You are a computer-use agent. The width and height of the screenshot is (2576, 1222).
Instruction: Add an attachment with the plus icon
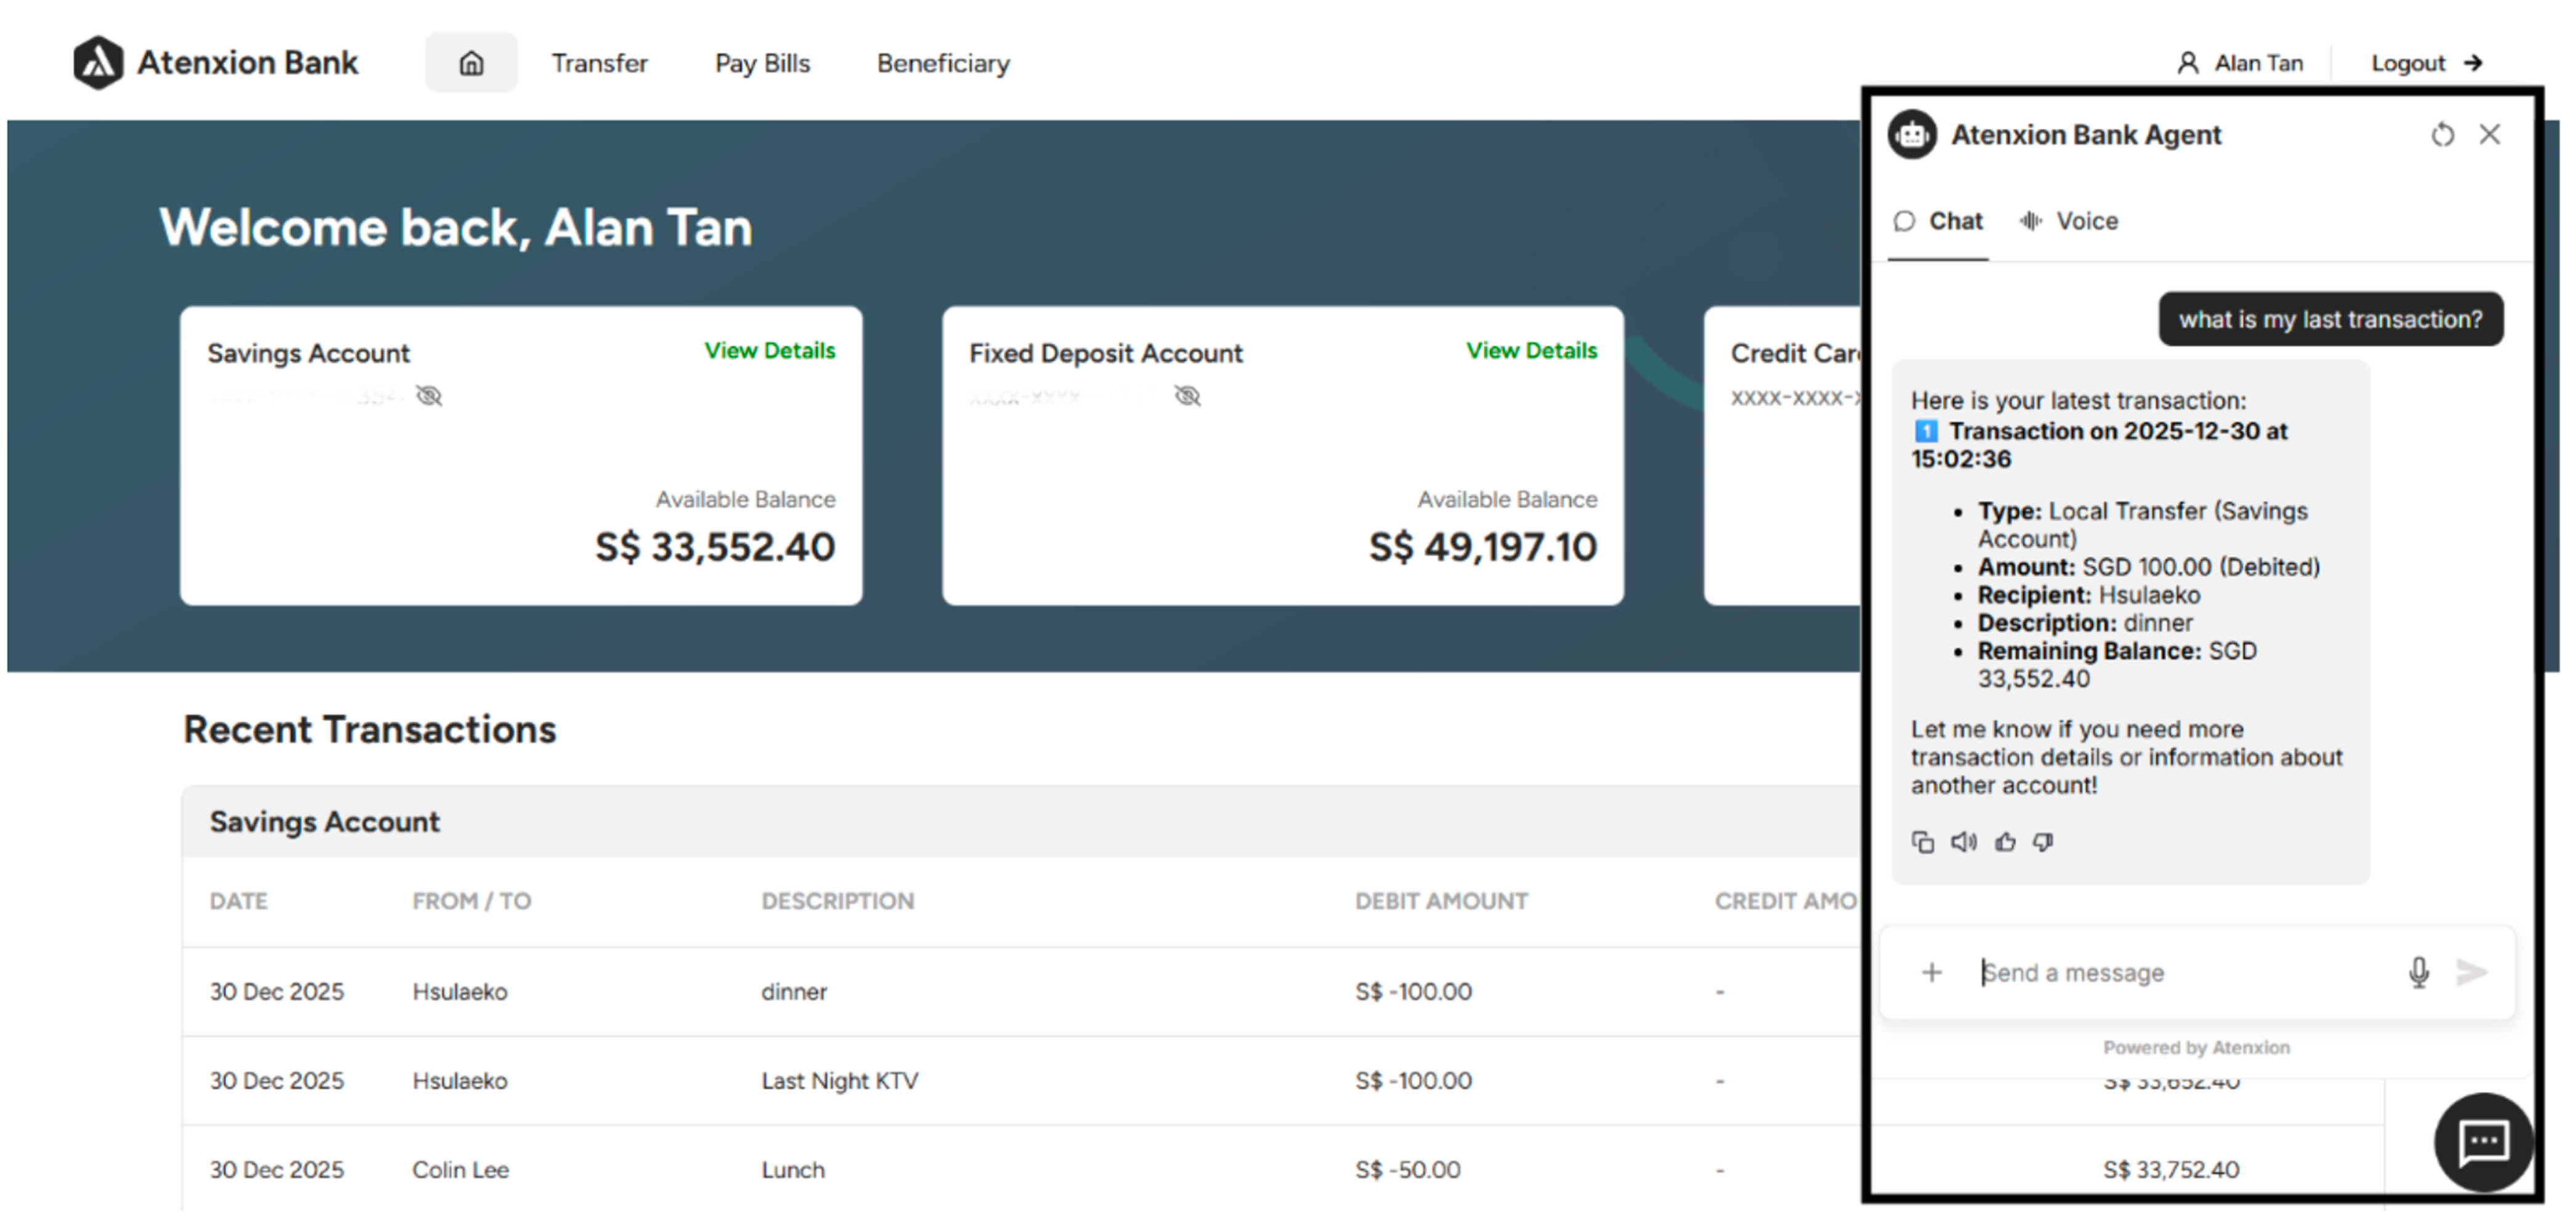coord(1932,972)
